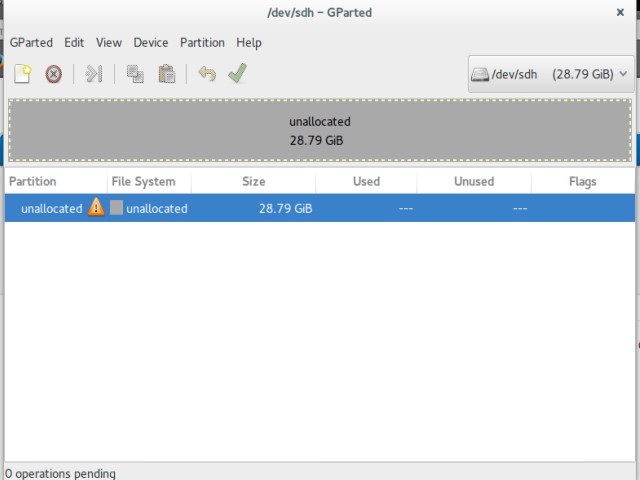Open the Help menu
Screen dimensions: 640x480
249,43
